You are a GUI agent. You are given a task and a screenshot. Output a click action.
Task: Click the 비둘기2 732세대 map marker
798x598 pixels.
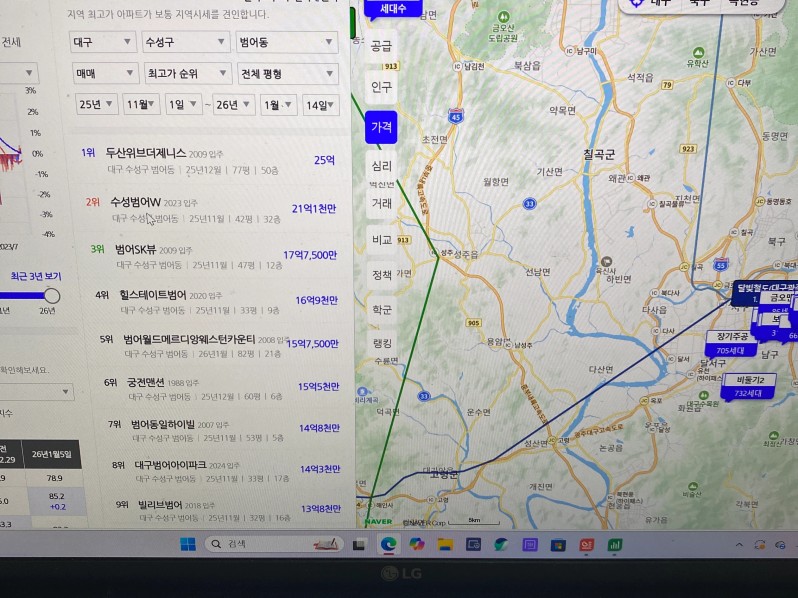(749, 387)
